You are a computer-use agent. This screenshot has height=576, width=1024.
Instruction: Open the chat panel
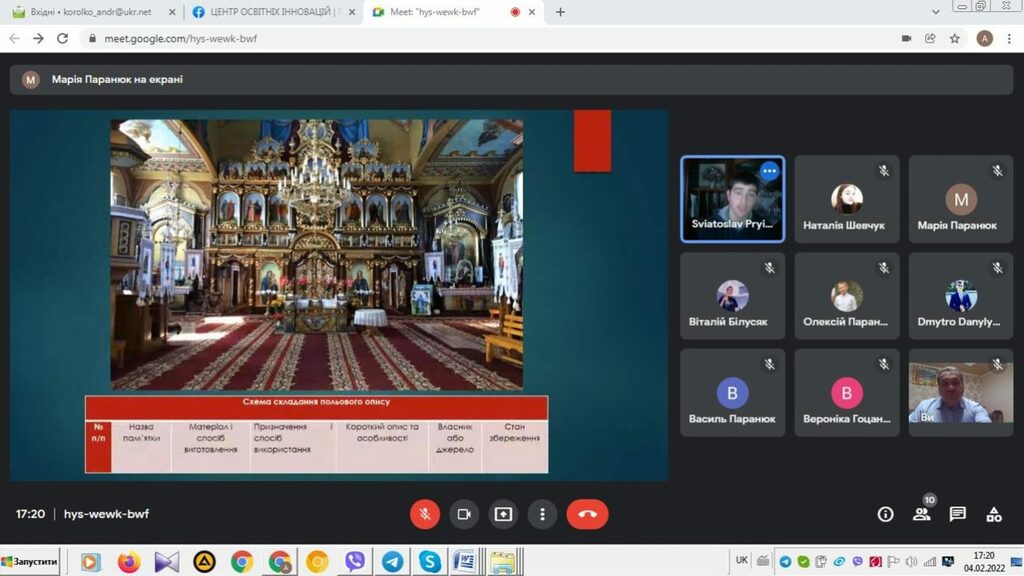click(x=957, y=514)
